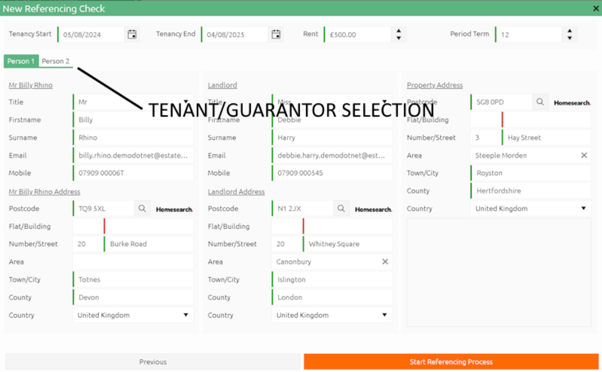This screenshot has width=602, height=372.
Task: Click the tenant Email input field
Action: pyautogui.click(x=133, y=155)
